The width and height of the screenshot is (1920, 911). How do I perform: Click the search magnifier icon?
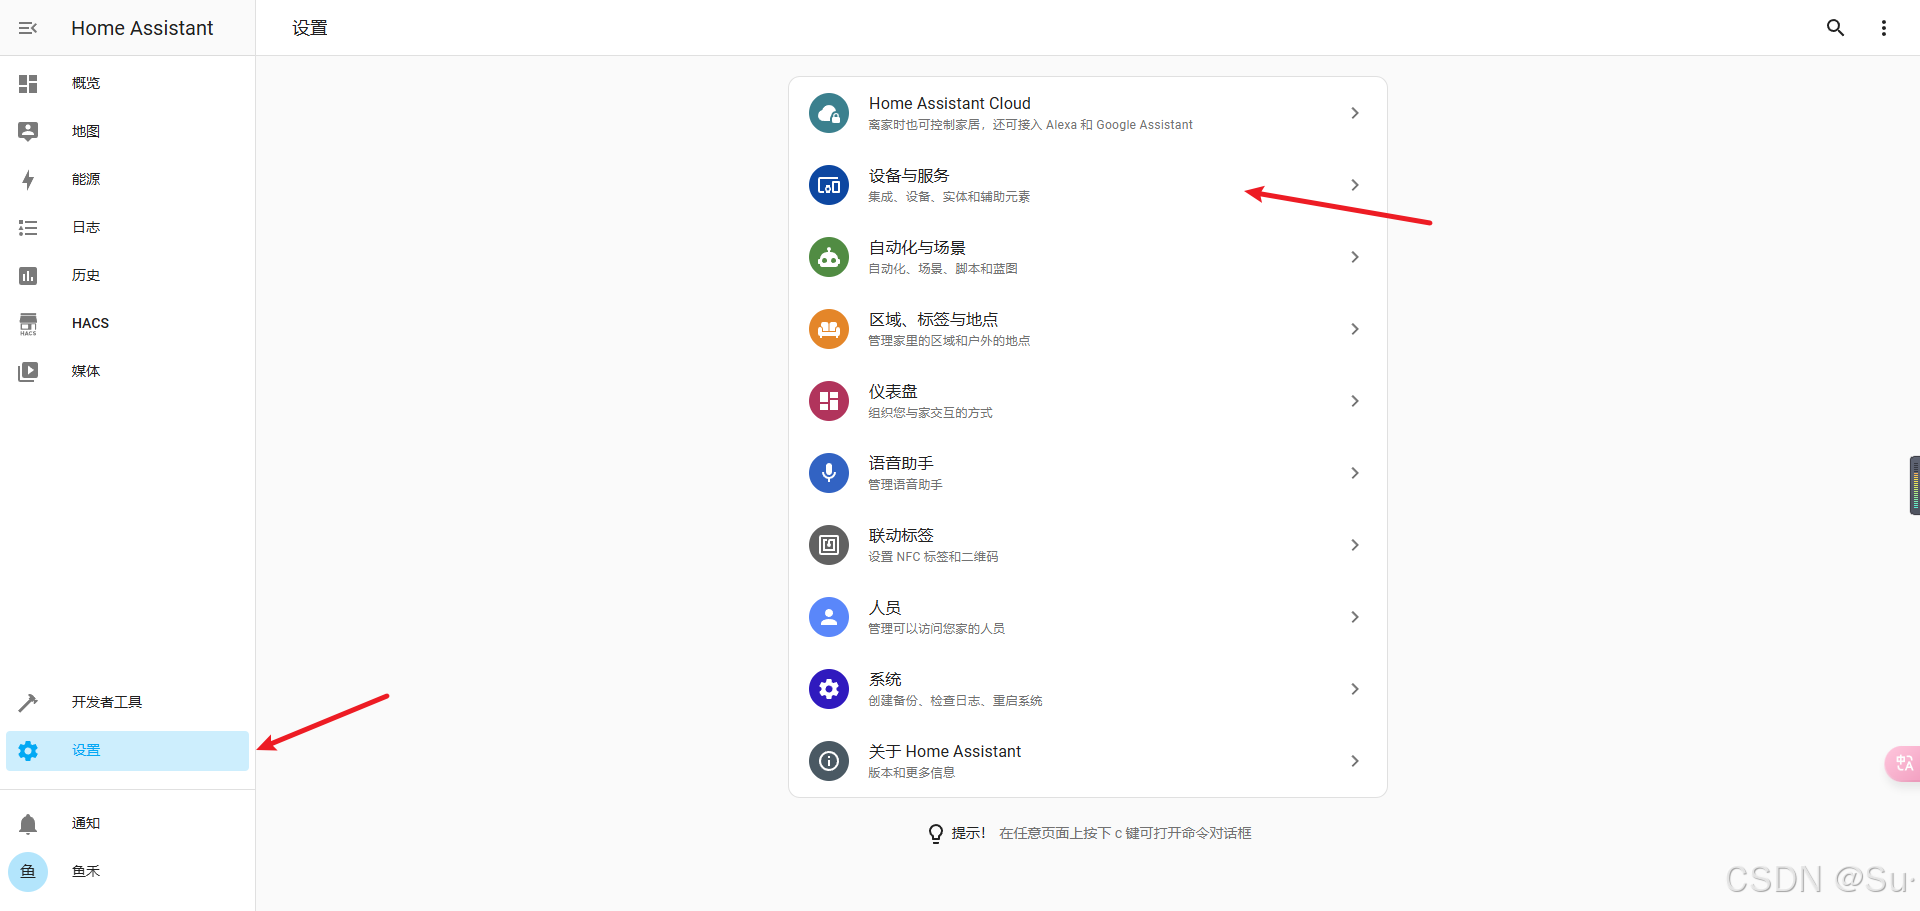pyautogui.click(x=1835, y=28)
